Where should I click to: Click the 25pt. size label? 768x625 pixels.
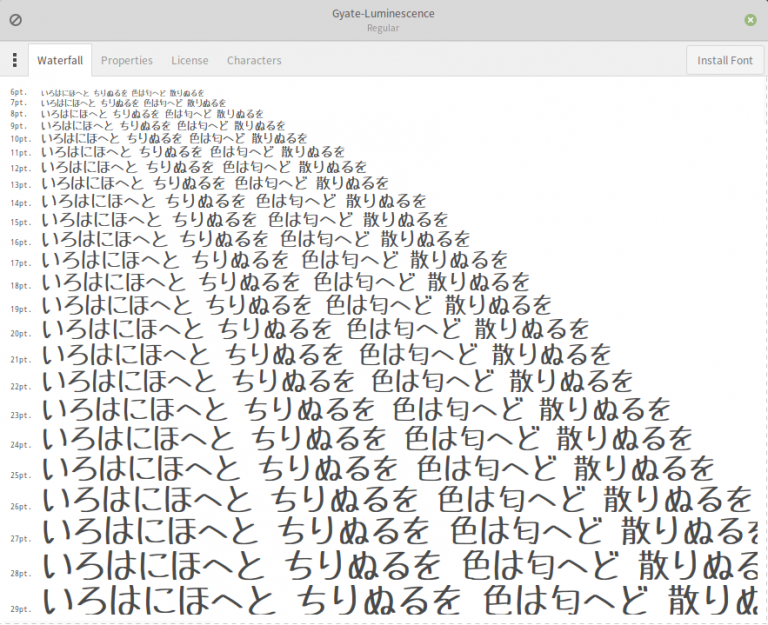tap(21, 475)
